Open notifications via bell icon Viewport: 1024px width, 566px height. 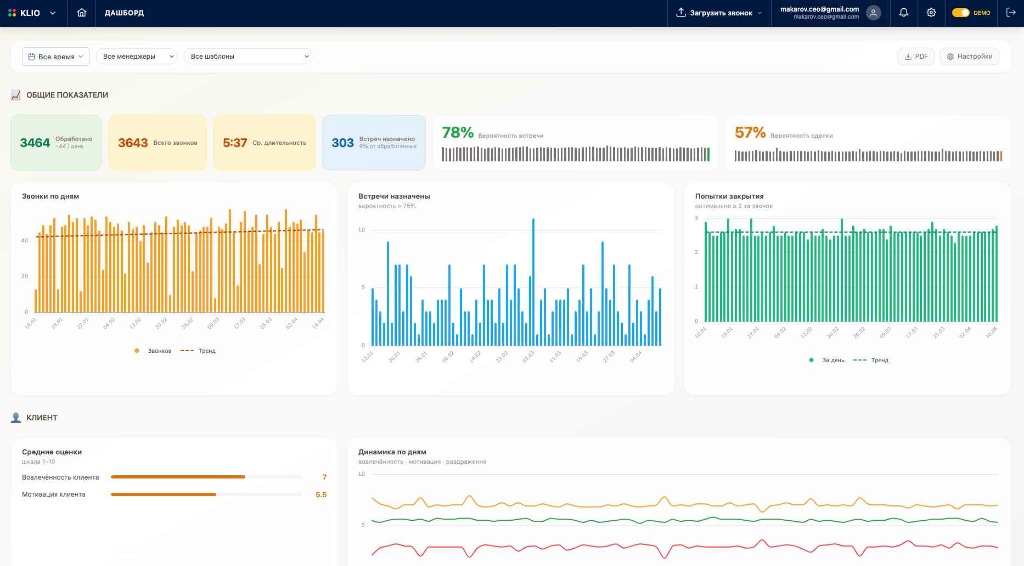tap(903, 13)
